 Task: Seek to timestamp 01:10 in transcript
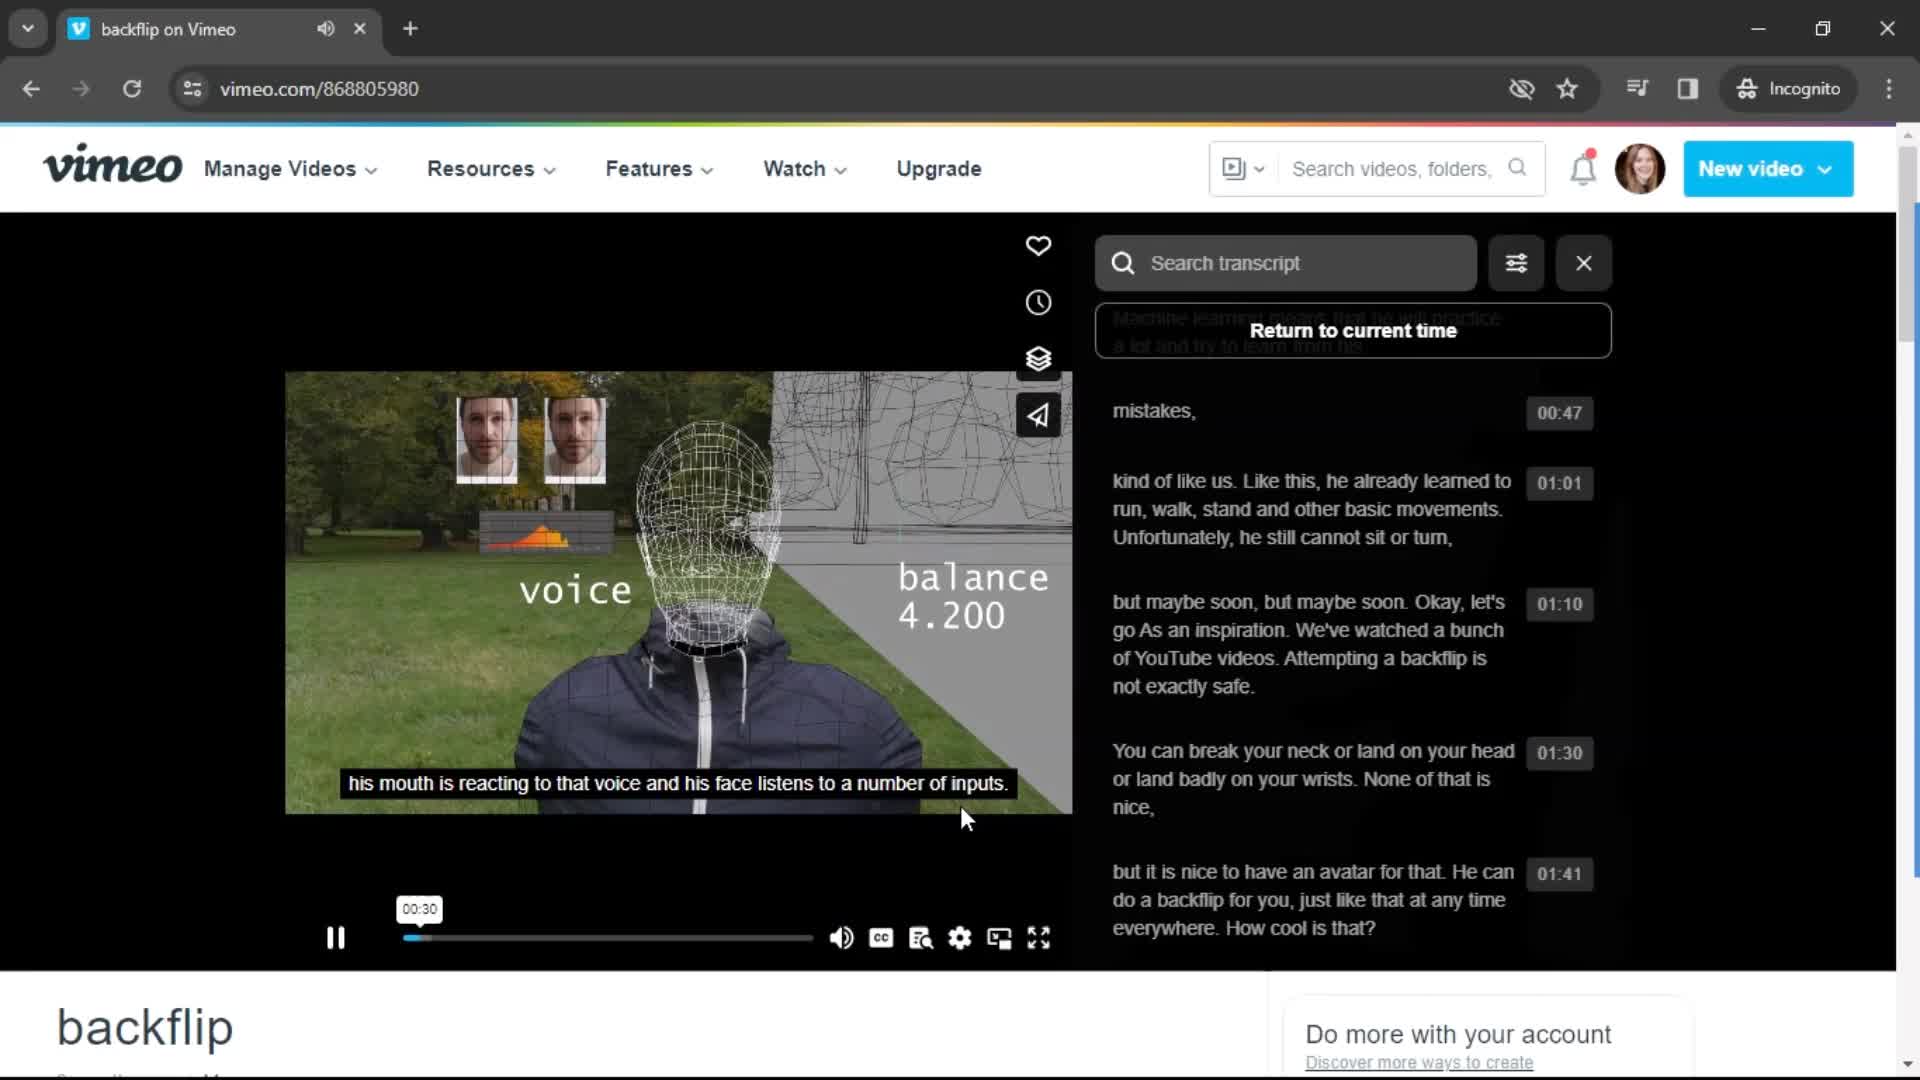coord(1561,604)
